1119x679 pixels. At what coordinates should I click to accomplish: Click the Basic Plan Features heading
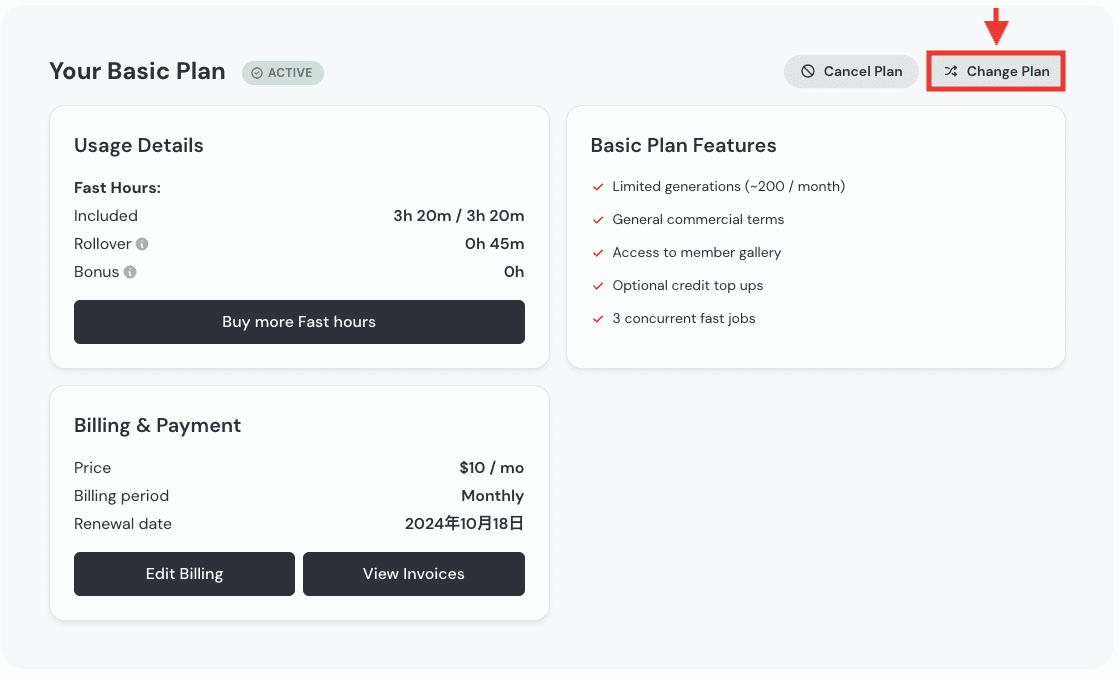point(683,146)
